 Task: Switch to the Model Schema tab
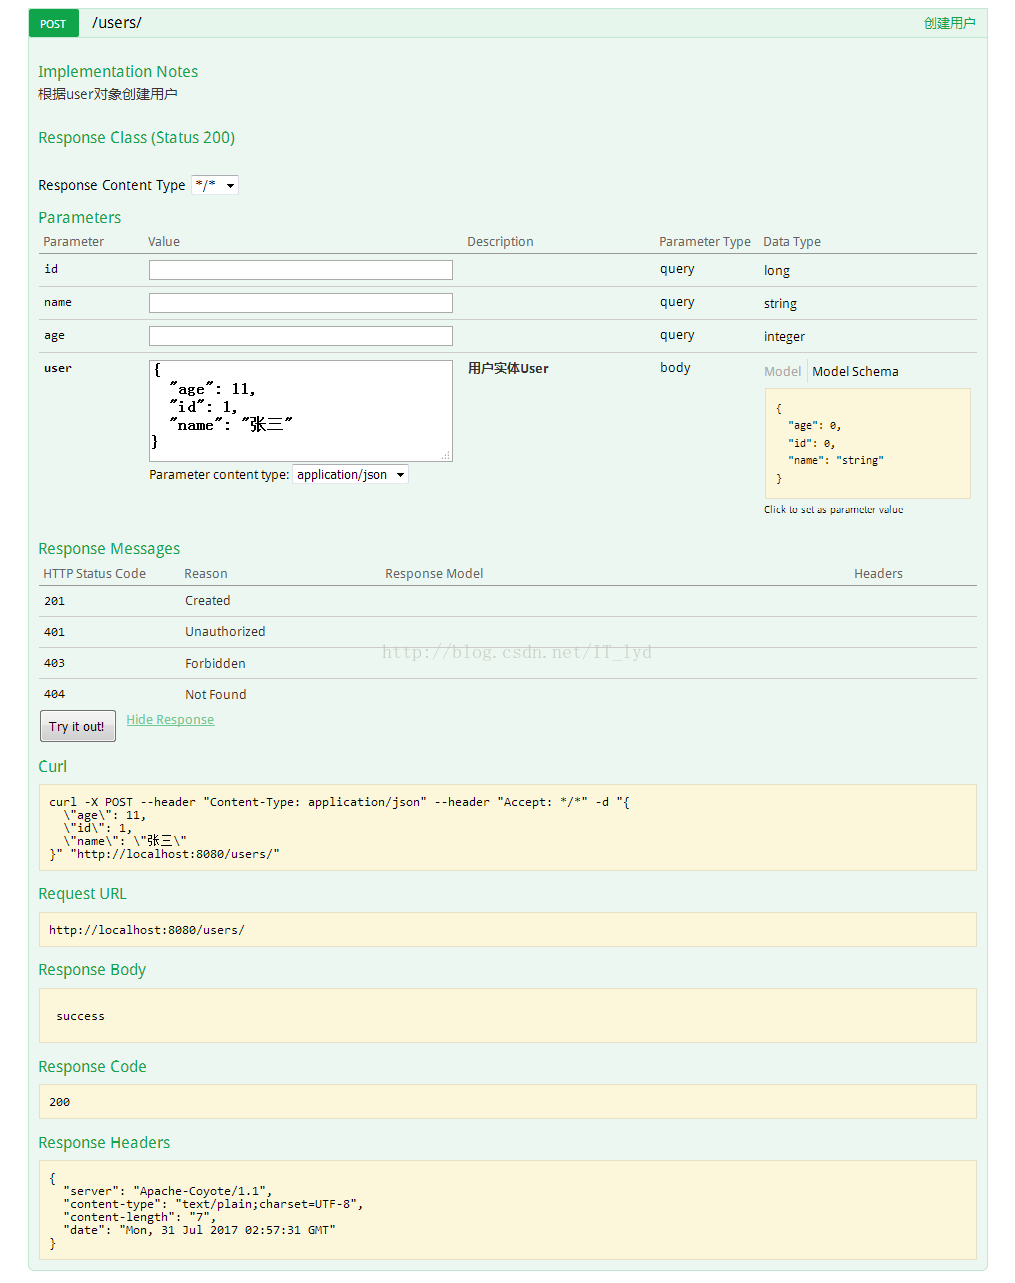pyautogui.click(x=855, y=371)
